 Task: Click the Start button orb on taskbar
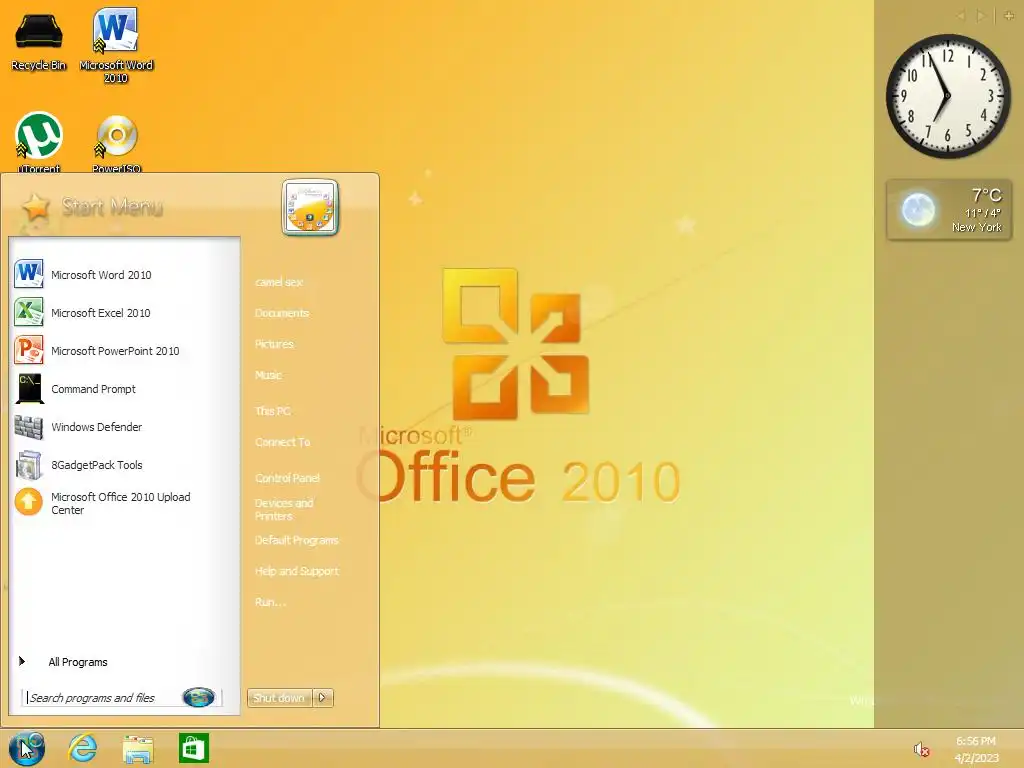pos(27,748)
